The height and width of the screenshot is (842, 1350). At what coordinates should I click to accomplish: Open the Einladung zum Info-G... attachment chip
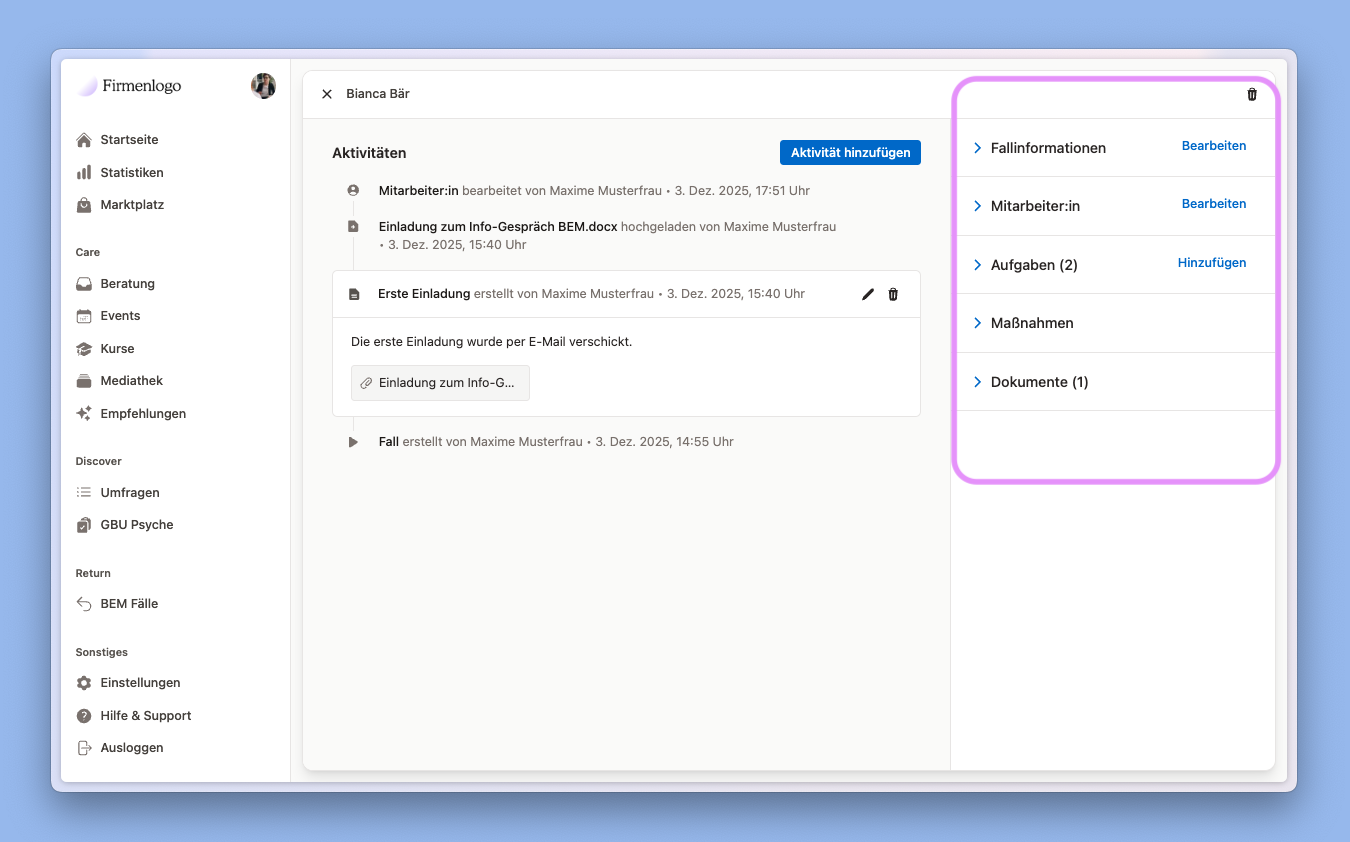click(x=440, y=383)
